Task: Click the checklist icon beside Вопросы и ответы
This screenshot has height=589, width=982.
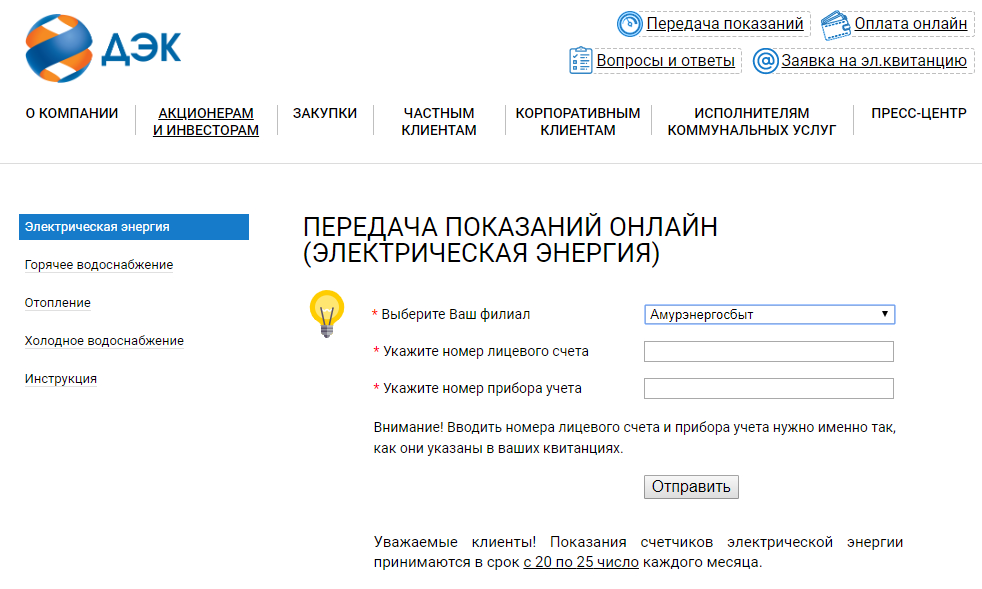Action: [581, 60]
